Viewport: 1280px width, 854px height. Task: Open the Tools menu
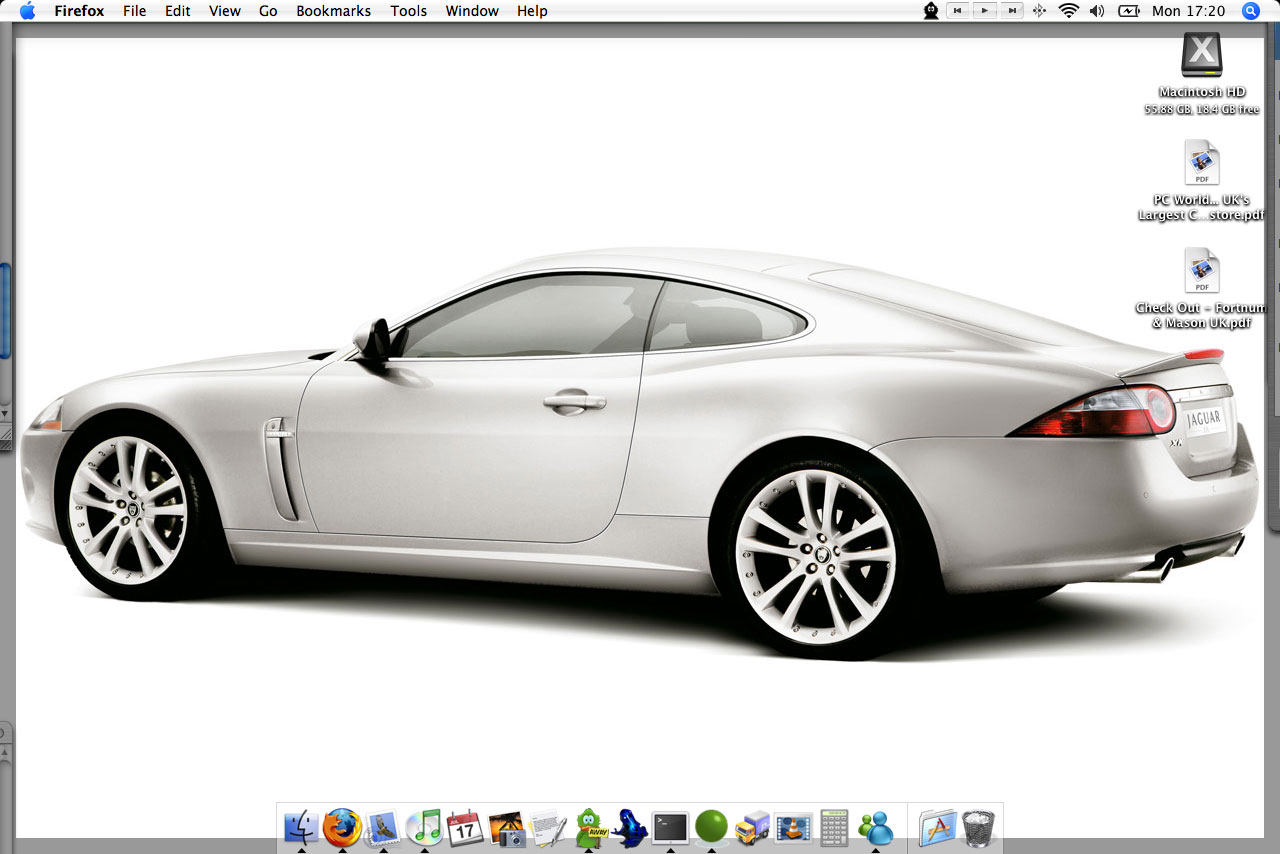[408, 11]
